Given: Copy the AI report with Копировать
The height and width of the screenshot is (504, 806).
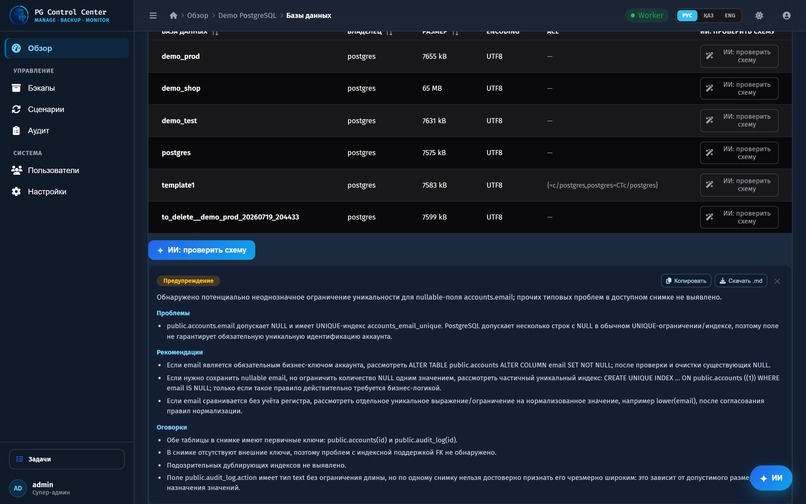Looking at the screenshot, I should tap(686, 281).
